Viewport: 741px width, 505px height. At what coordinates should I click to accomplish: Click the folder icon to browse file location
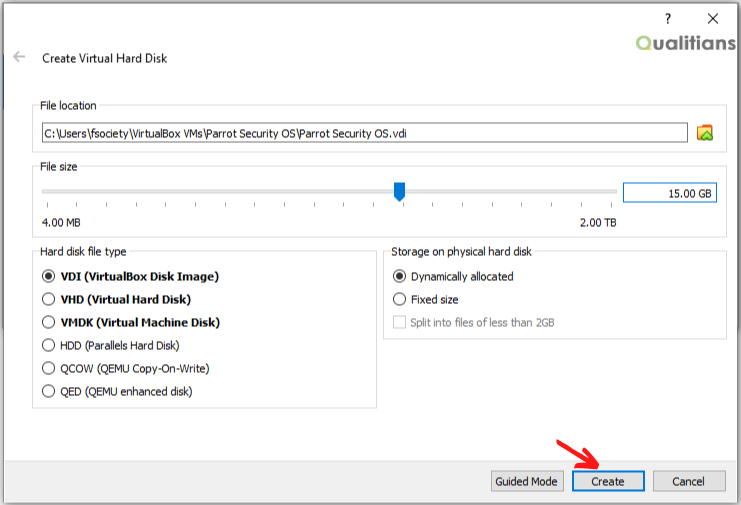(705, 133)
